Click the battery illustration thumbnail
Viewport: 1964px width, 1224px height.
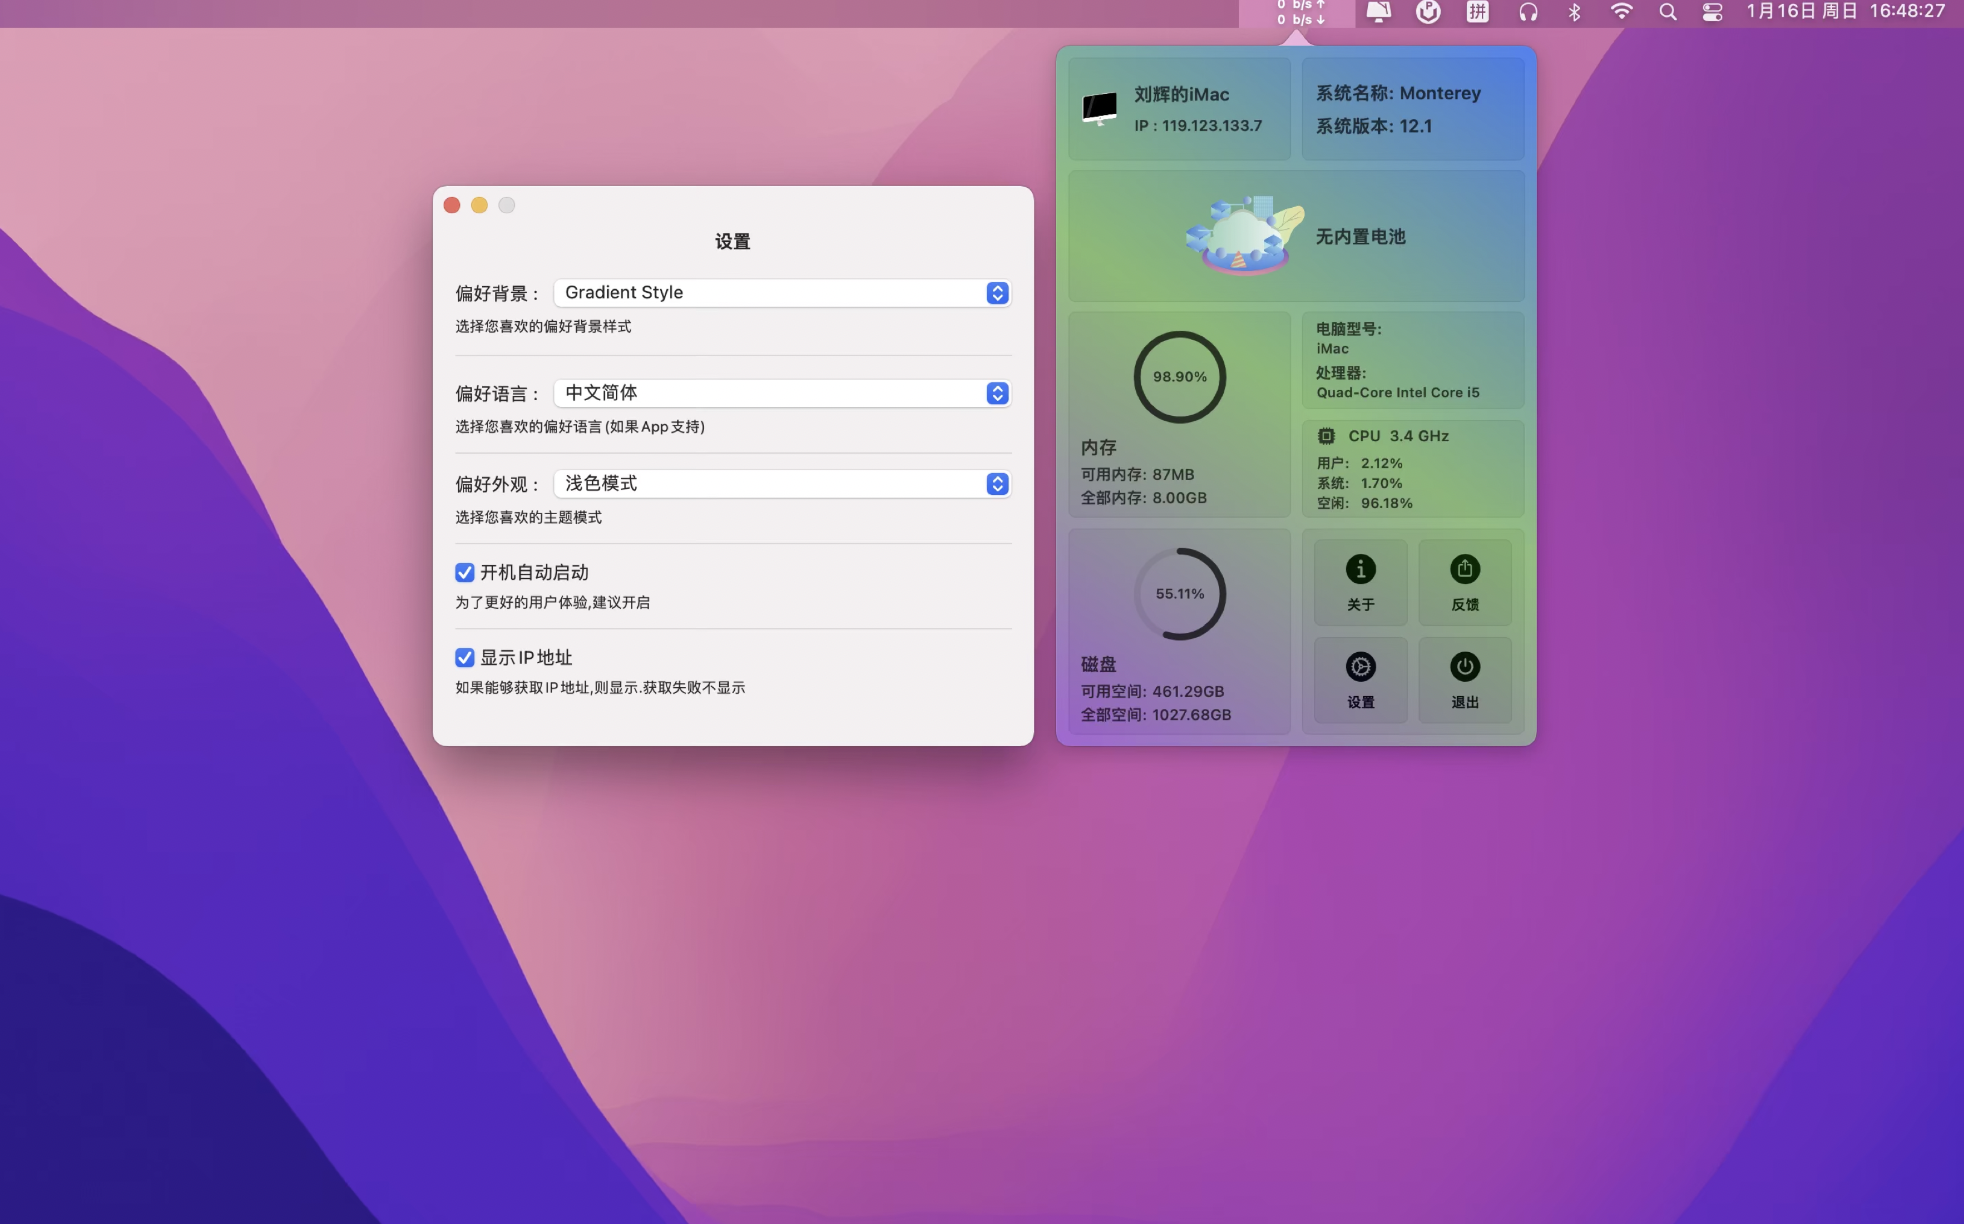1243,236
